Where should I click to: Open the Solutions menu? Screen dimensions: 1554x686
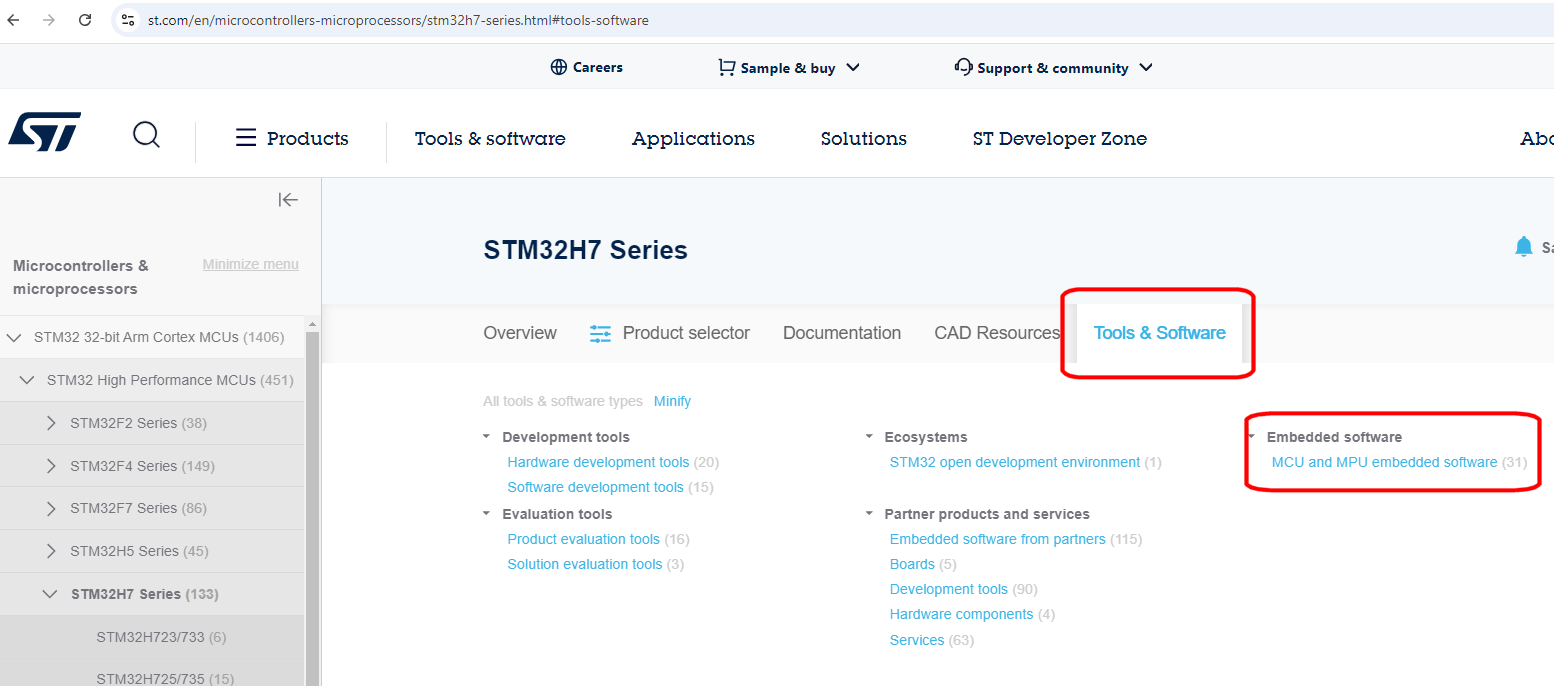pyautogui.click(x=863, y=138)
